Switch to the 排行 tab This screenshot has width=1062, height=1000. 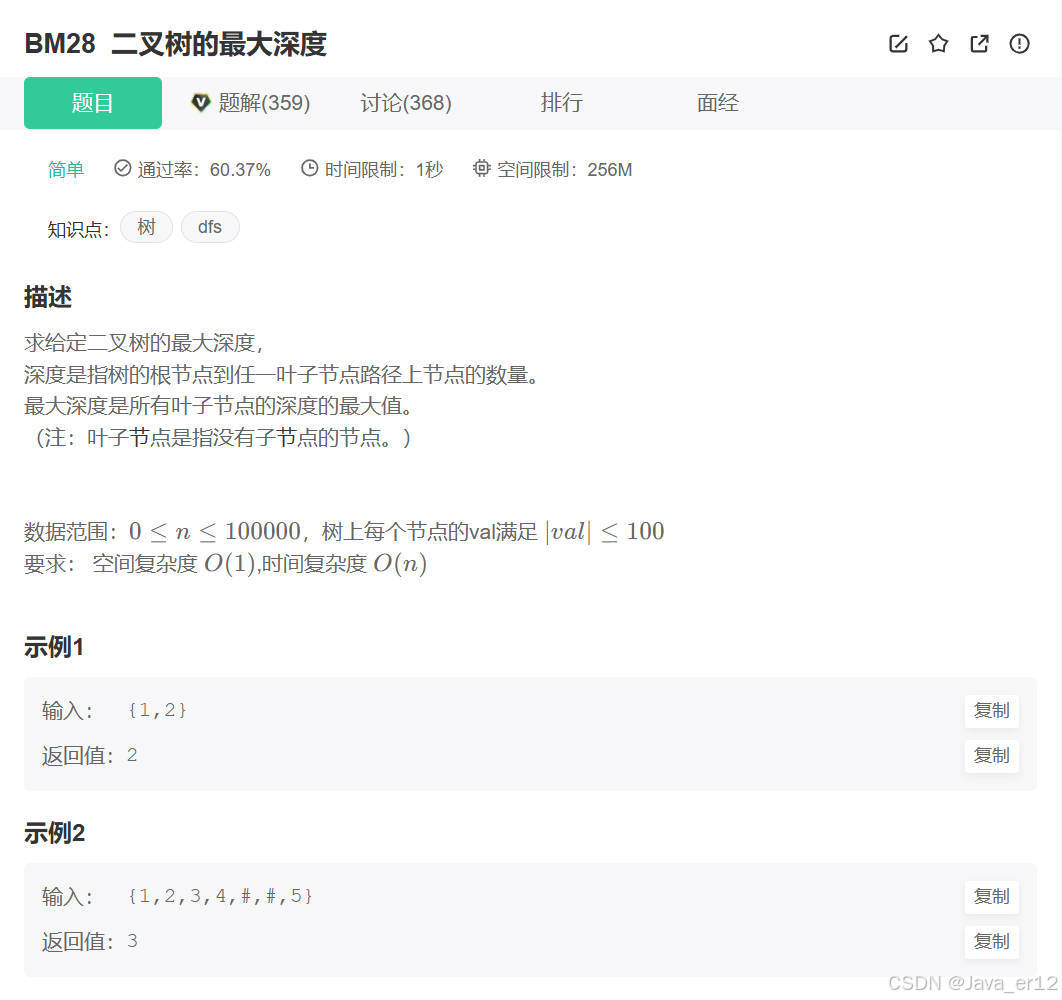coord(561,102)
